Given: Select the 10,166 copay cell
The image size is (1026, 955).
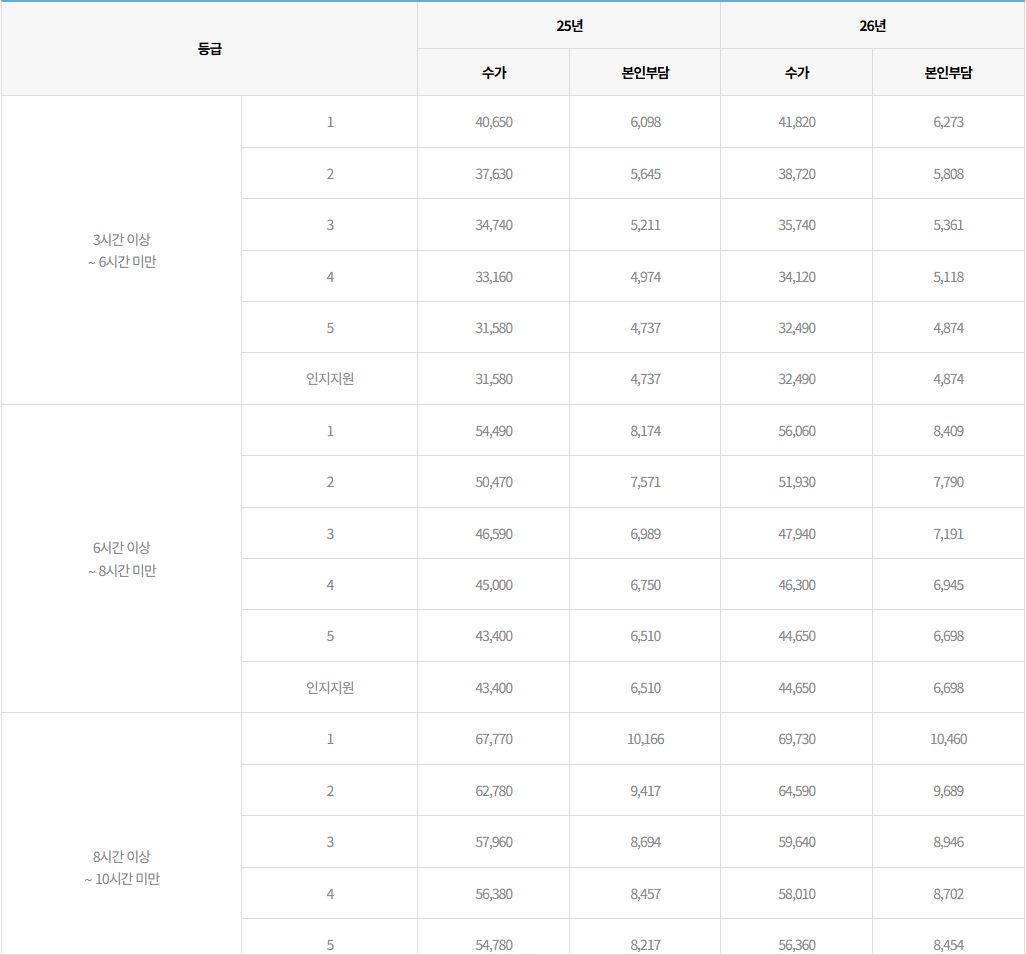Looking at the screenshot, I should (x=645, y=739).
